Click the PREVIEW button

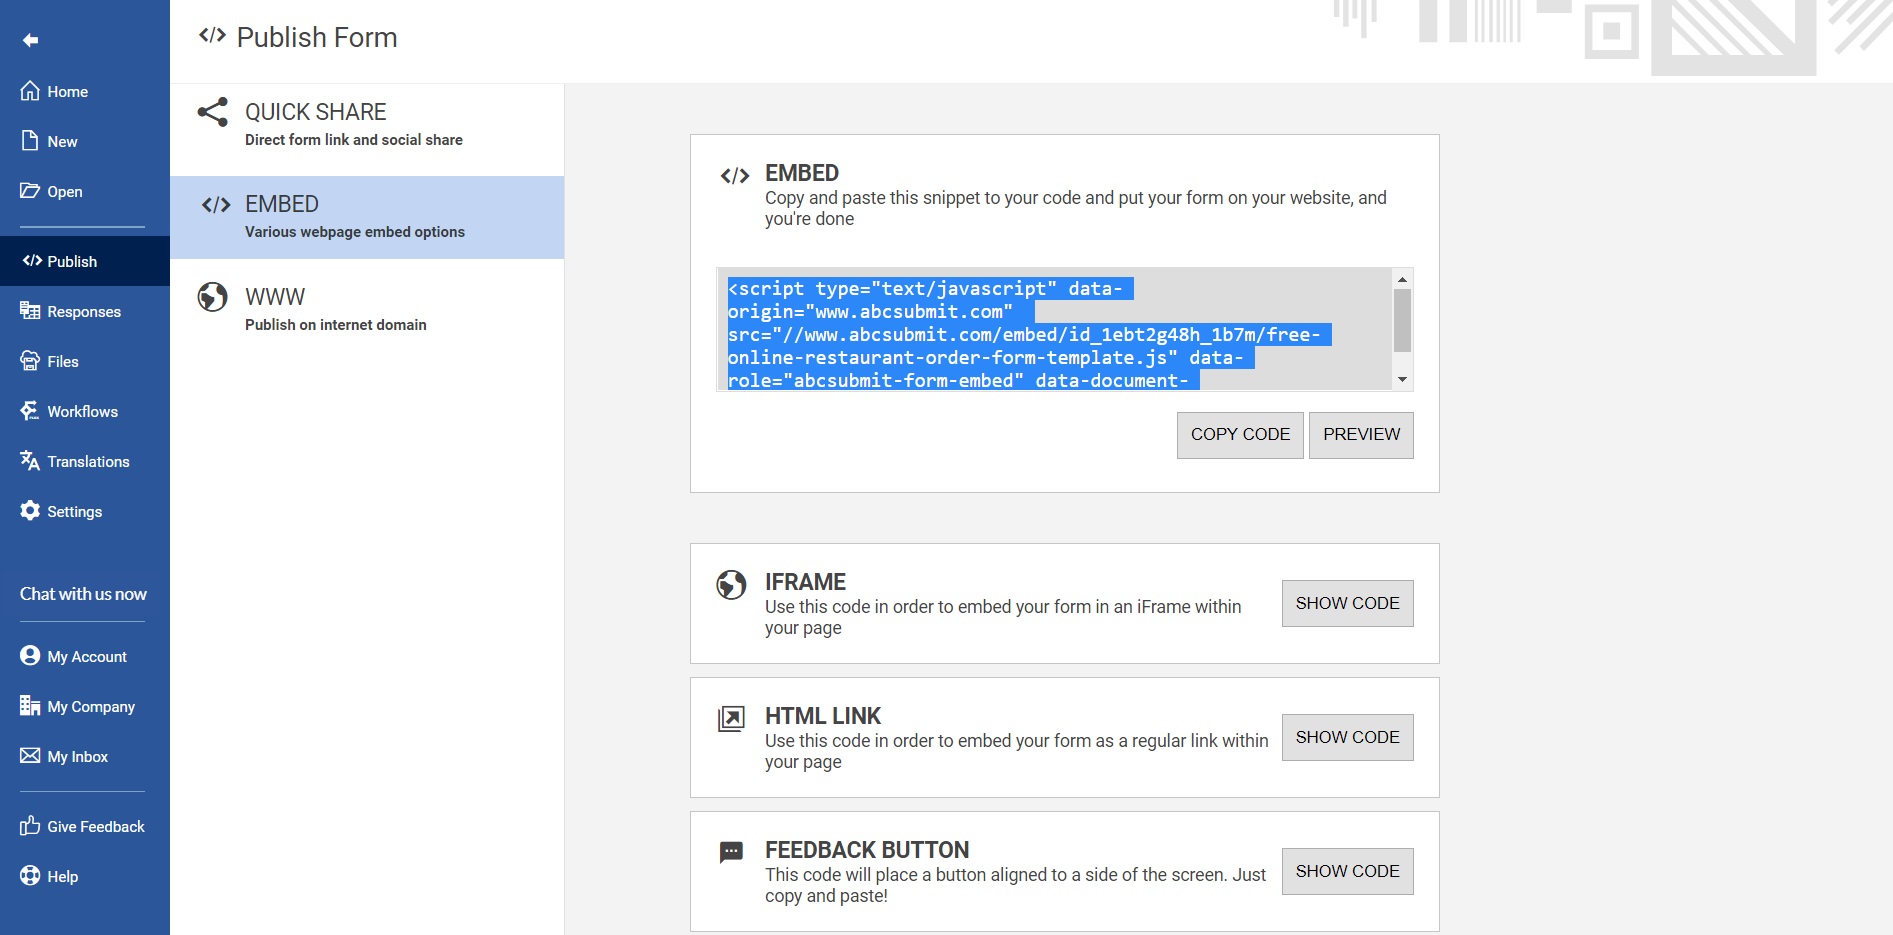(1361, 435)
